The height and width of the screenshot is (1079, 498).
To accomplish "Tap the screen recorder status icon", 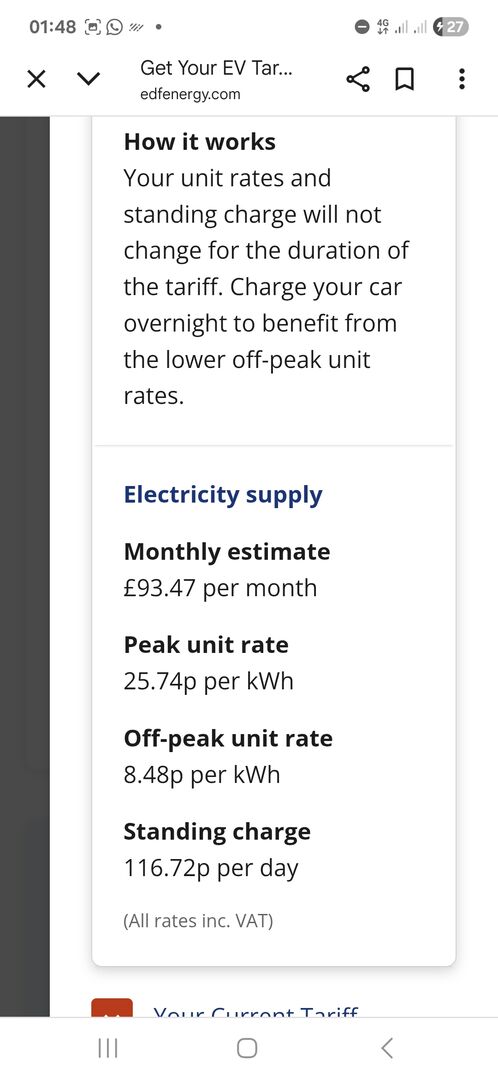I will pyautogui.click(x=93, y=27).
